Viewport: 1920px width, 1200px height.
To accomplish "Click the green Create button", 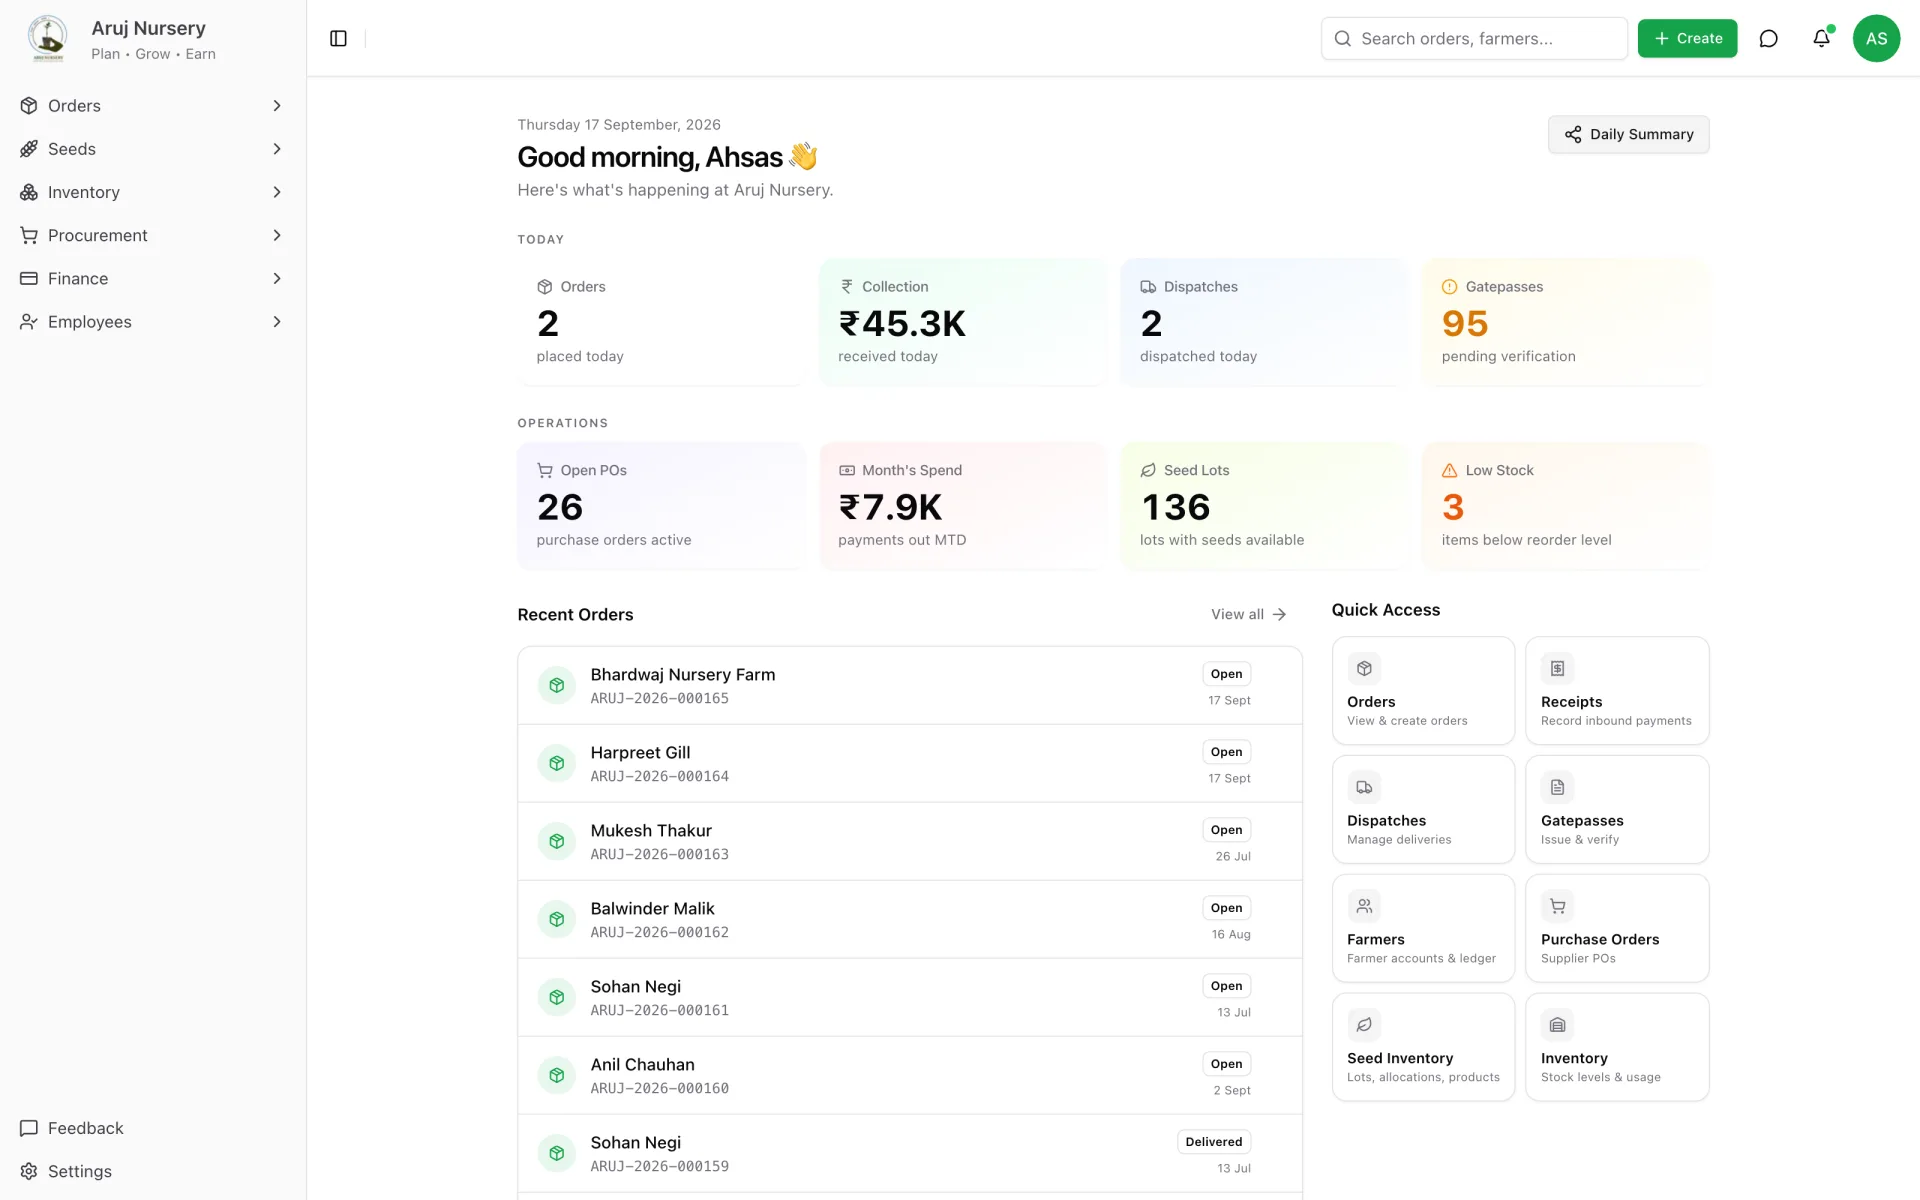I will (1687, 38).
